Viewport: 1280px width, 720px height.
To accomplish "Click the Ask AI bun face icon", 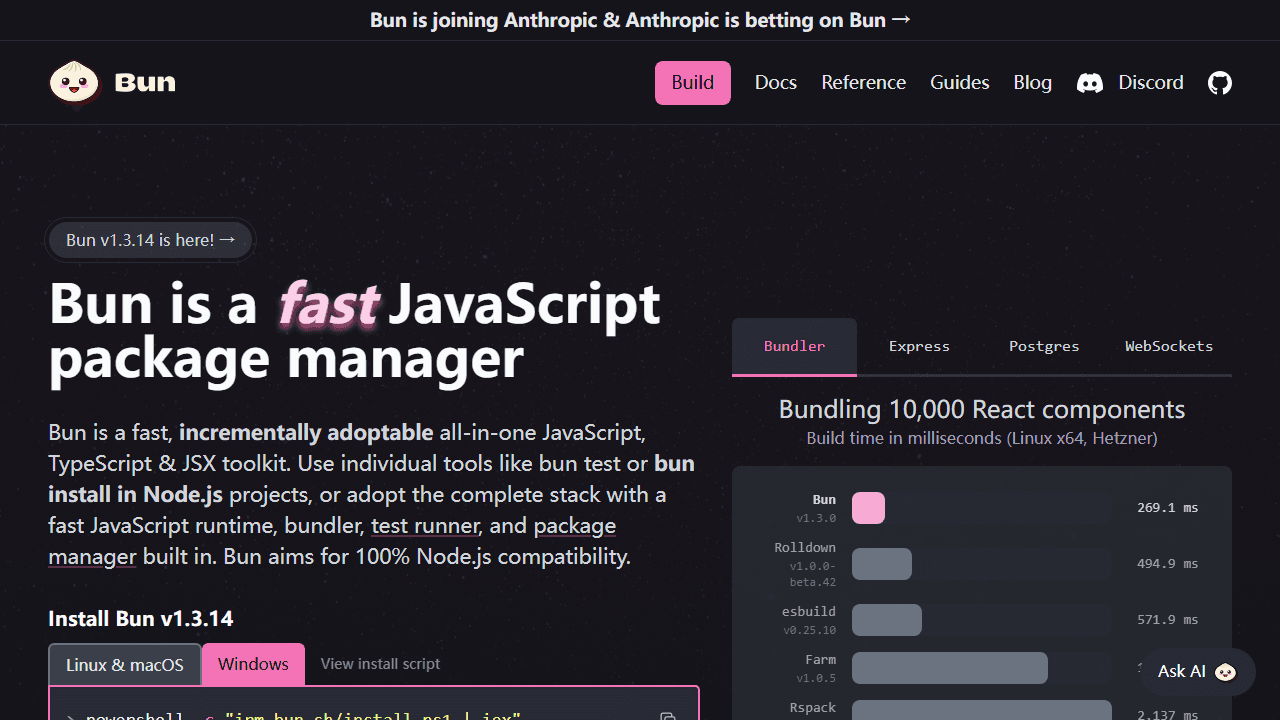I will [x=1225, y=672].
